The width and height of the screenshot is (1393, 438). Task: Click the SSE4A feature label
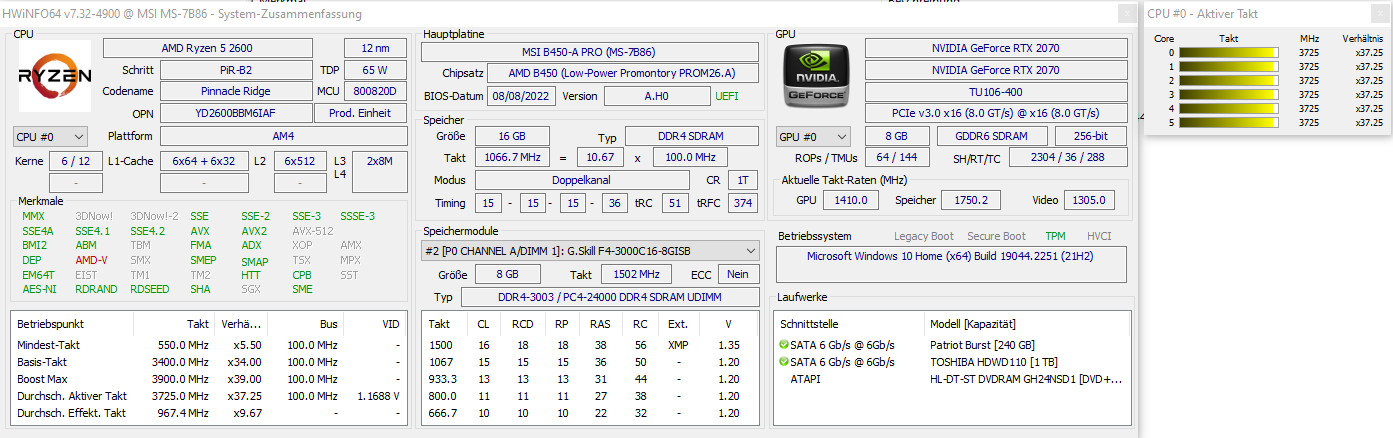(x=38, y=231)
